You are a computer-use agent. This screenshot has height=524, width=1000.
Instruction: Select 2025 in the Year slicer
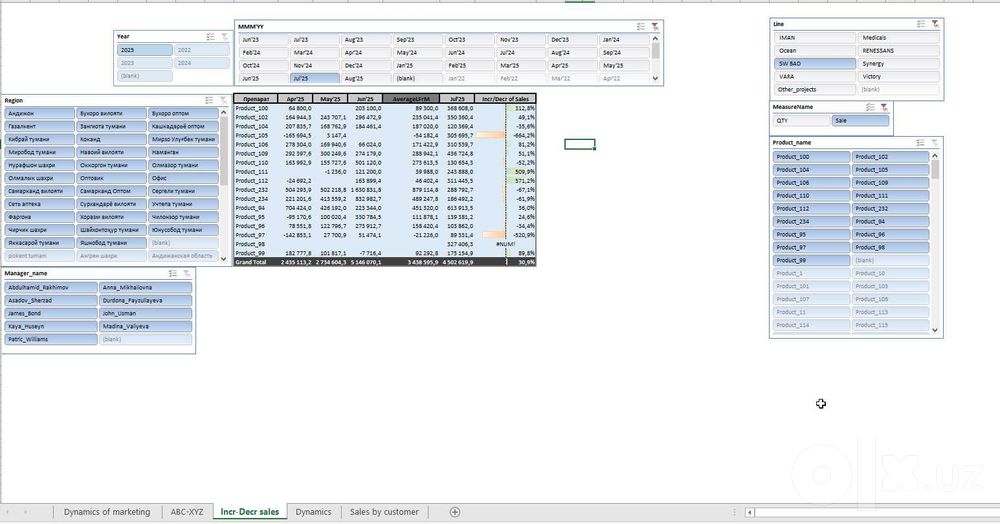pos(145,50)
